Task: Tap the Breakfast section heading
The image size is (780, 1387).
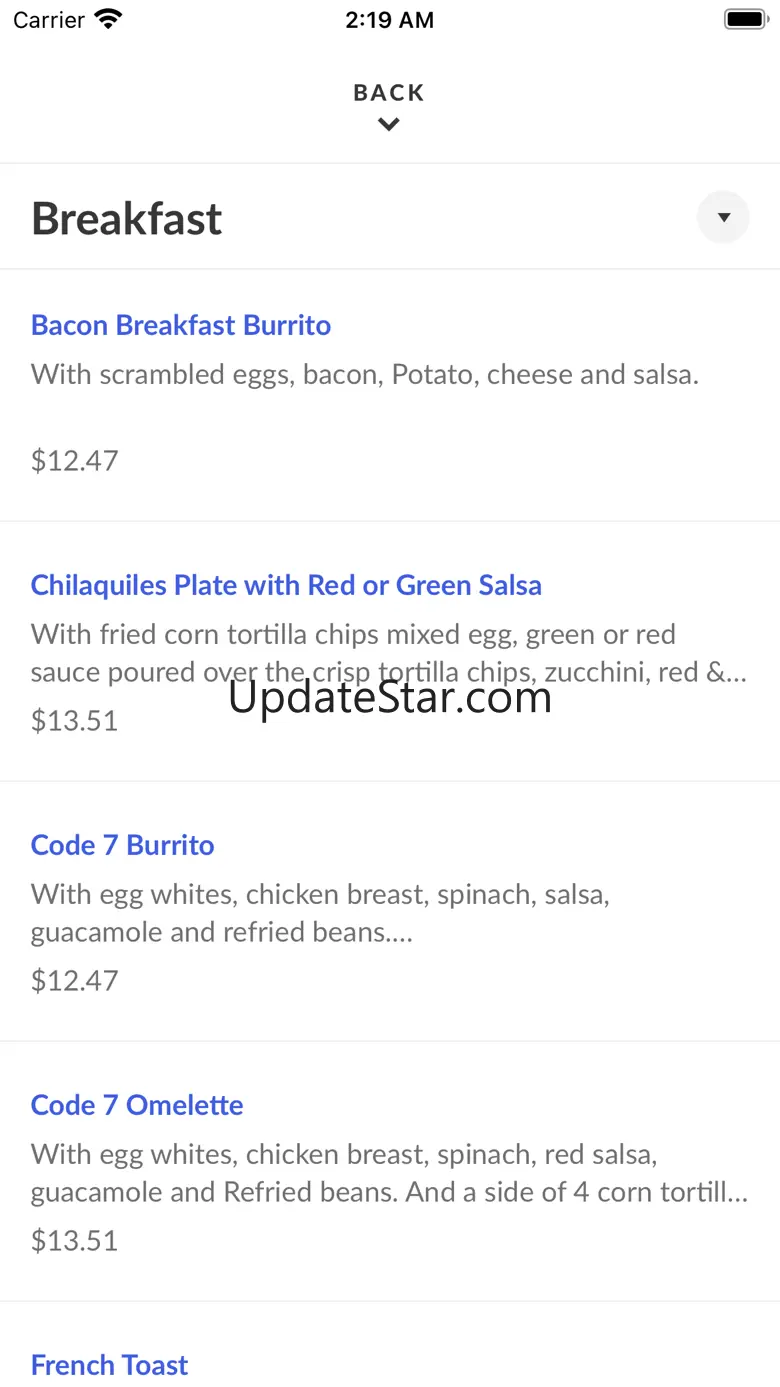Action: pos(127,219)
